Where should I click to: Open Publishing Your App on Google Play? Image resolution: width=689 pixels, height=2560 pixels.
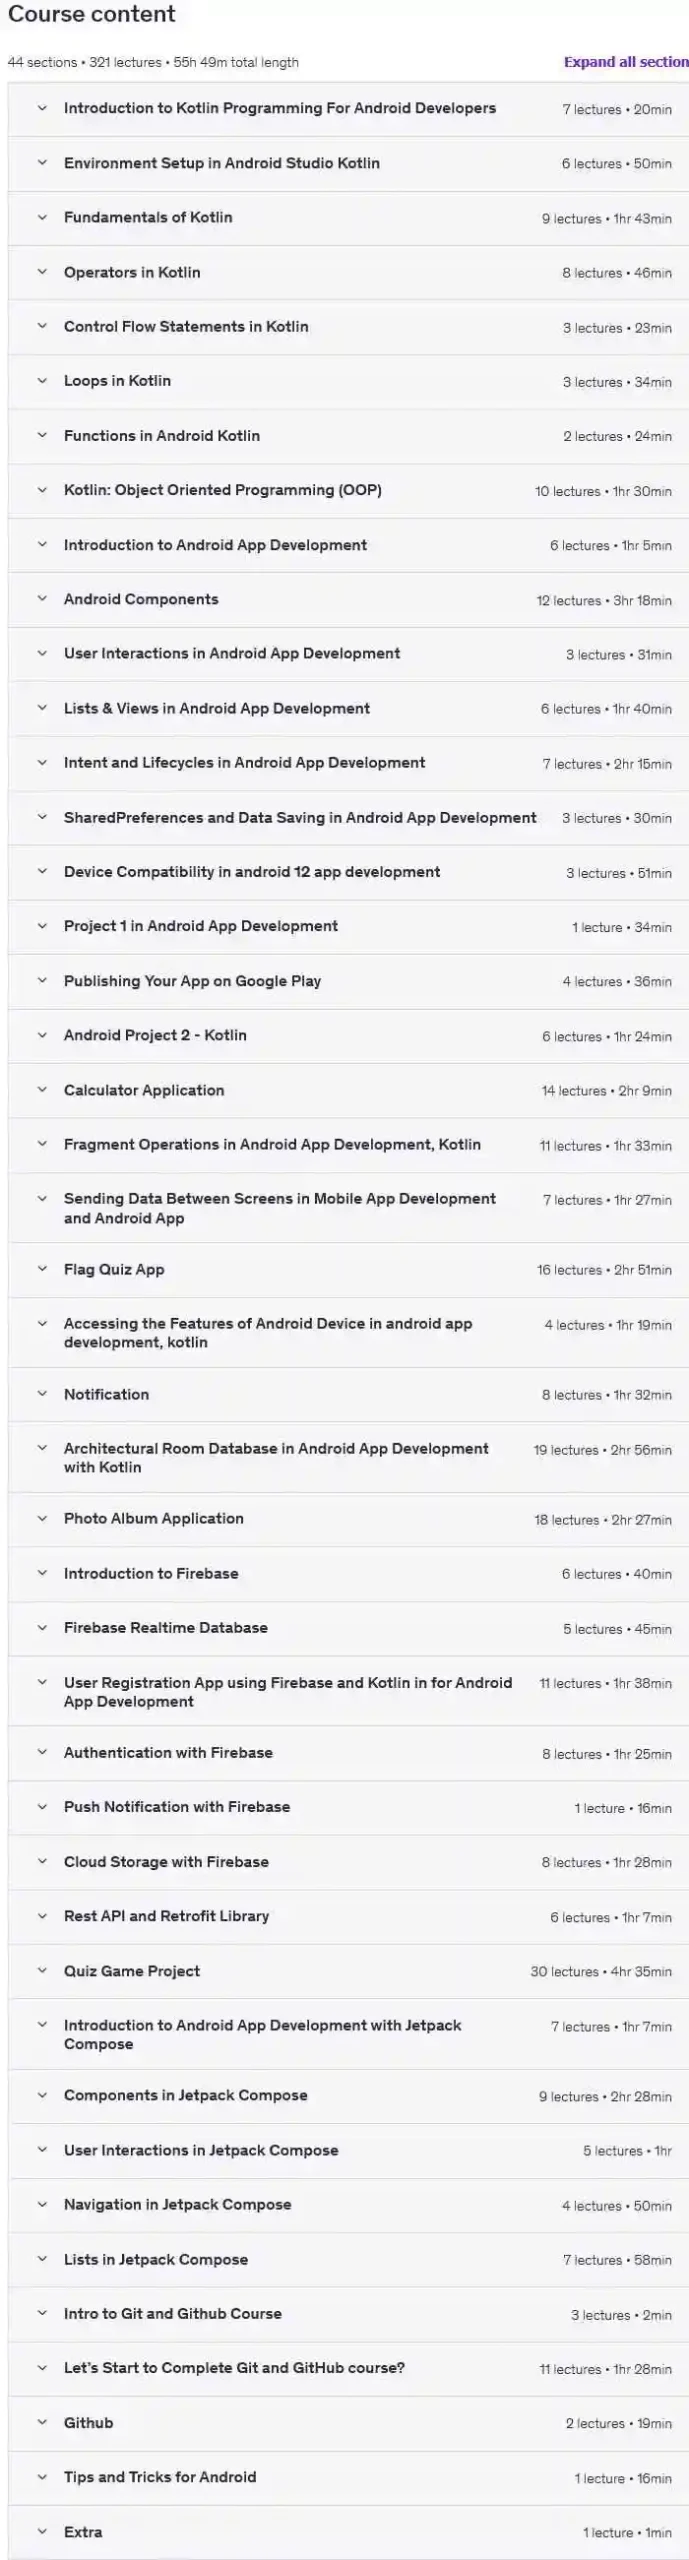coord(192,981)
